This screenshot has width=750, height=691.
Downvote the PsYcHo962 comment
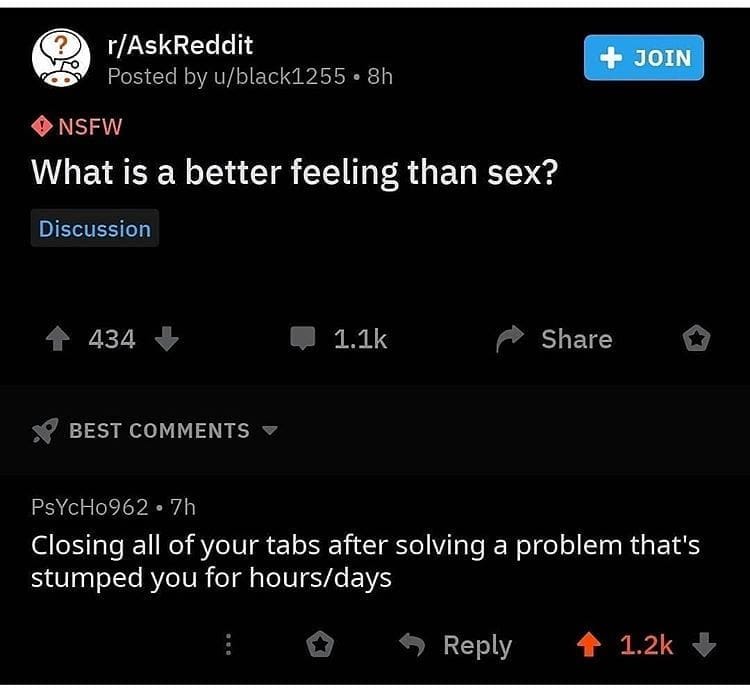[704, 646]
